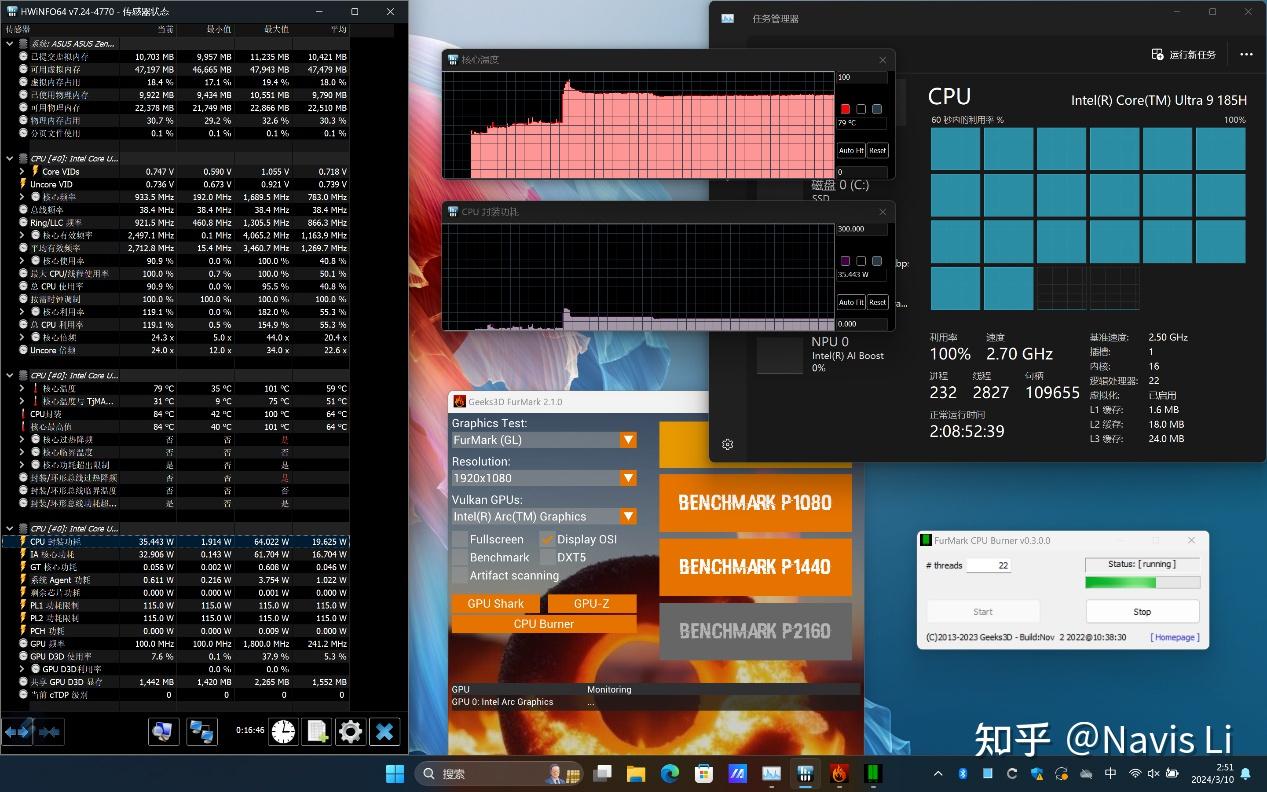Viewport: 1267px width, 792px height.
Task: Click Reset in CPU 封装功耗 graph
Action: pos(877,302)
